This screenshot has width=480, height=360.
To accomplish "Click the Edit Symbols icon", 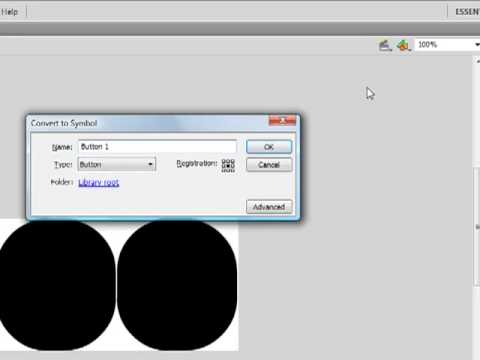I will click(403, 45).
